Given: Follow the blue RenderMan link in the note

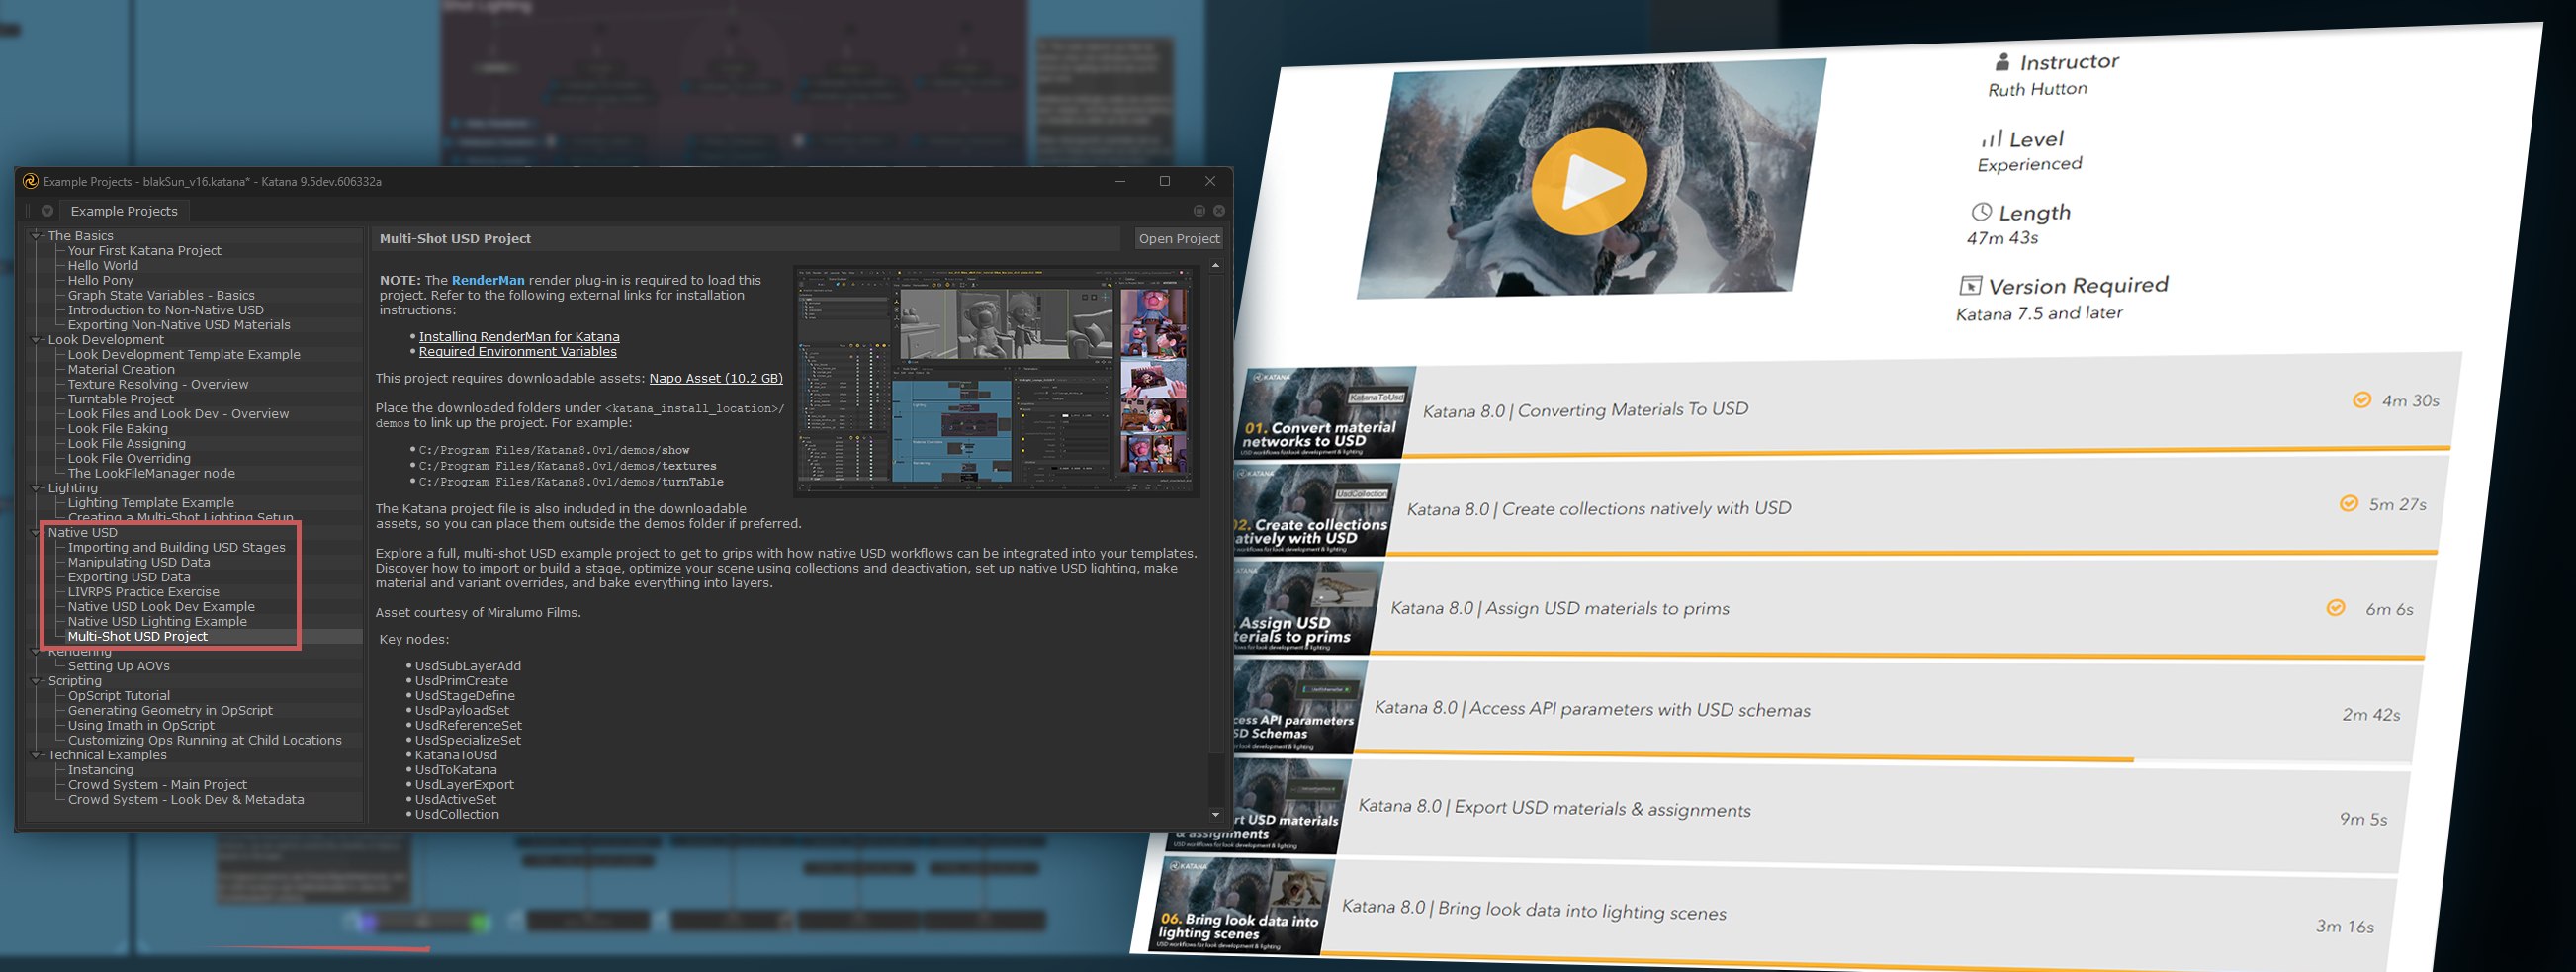Looking at the screenshot, I should pyautogui.click(x=488, y=281).
